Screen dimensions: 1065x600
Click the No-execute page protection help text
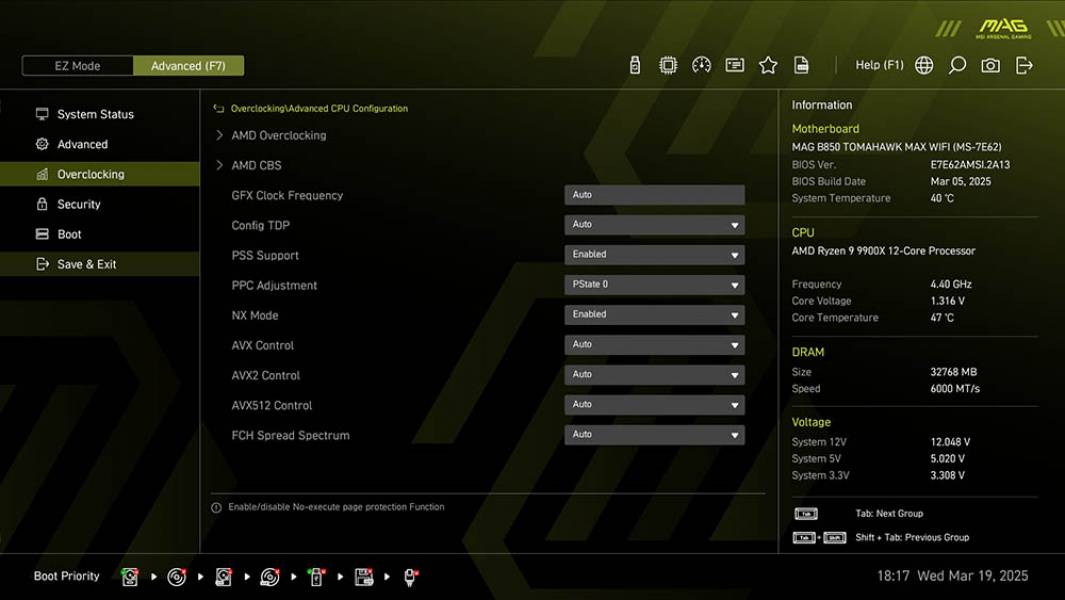336,507
